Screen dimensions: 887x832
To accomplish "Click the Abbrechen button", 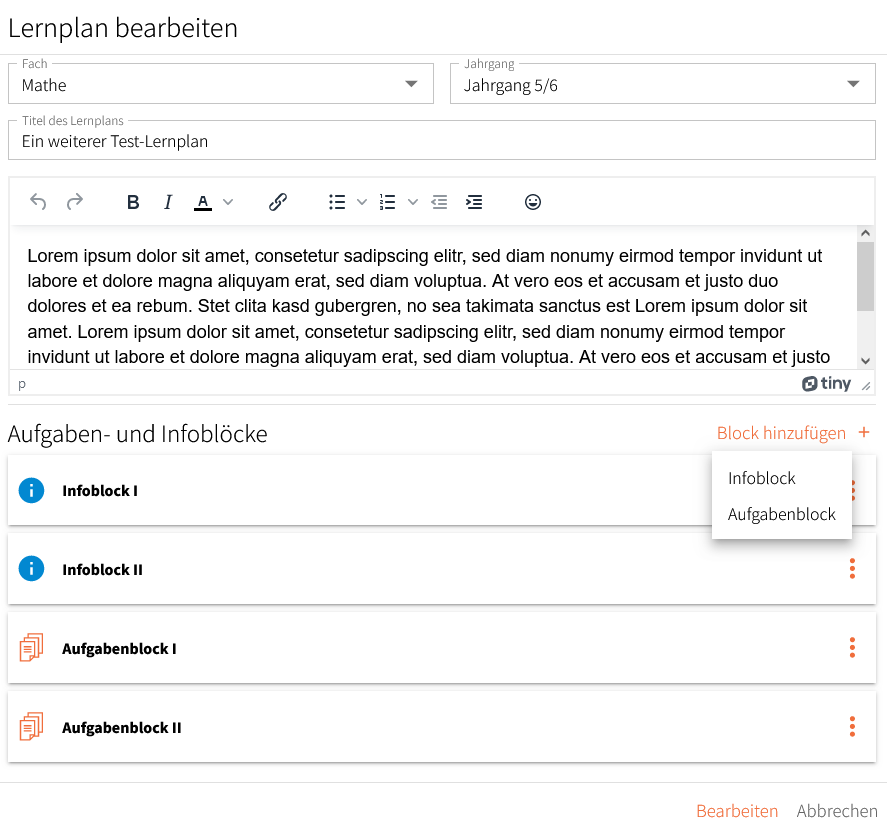I will 837,811.
